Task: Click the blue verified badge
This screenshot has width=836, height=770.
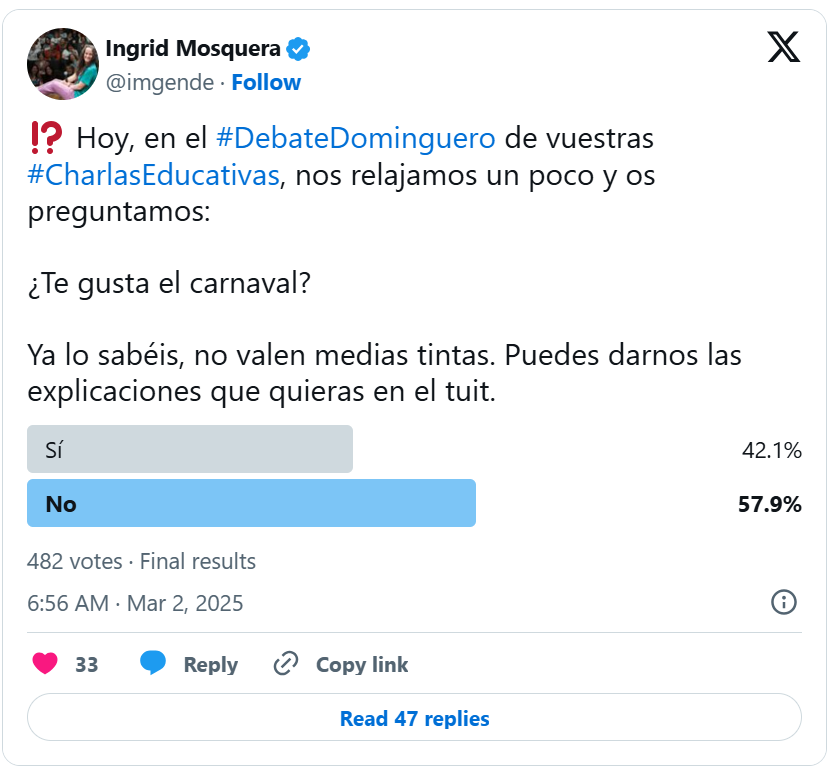Action: point(298,48)
